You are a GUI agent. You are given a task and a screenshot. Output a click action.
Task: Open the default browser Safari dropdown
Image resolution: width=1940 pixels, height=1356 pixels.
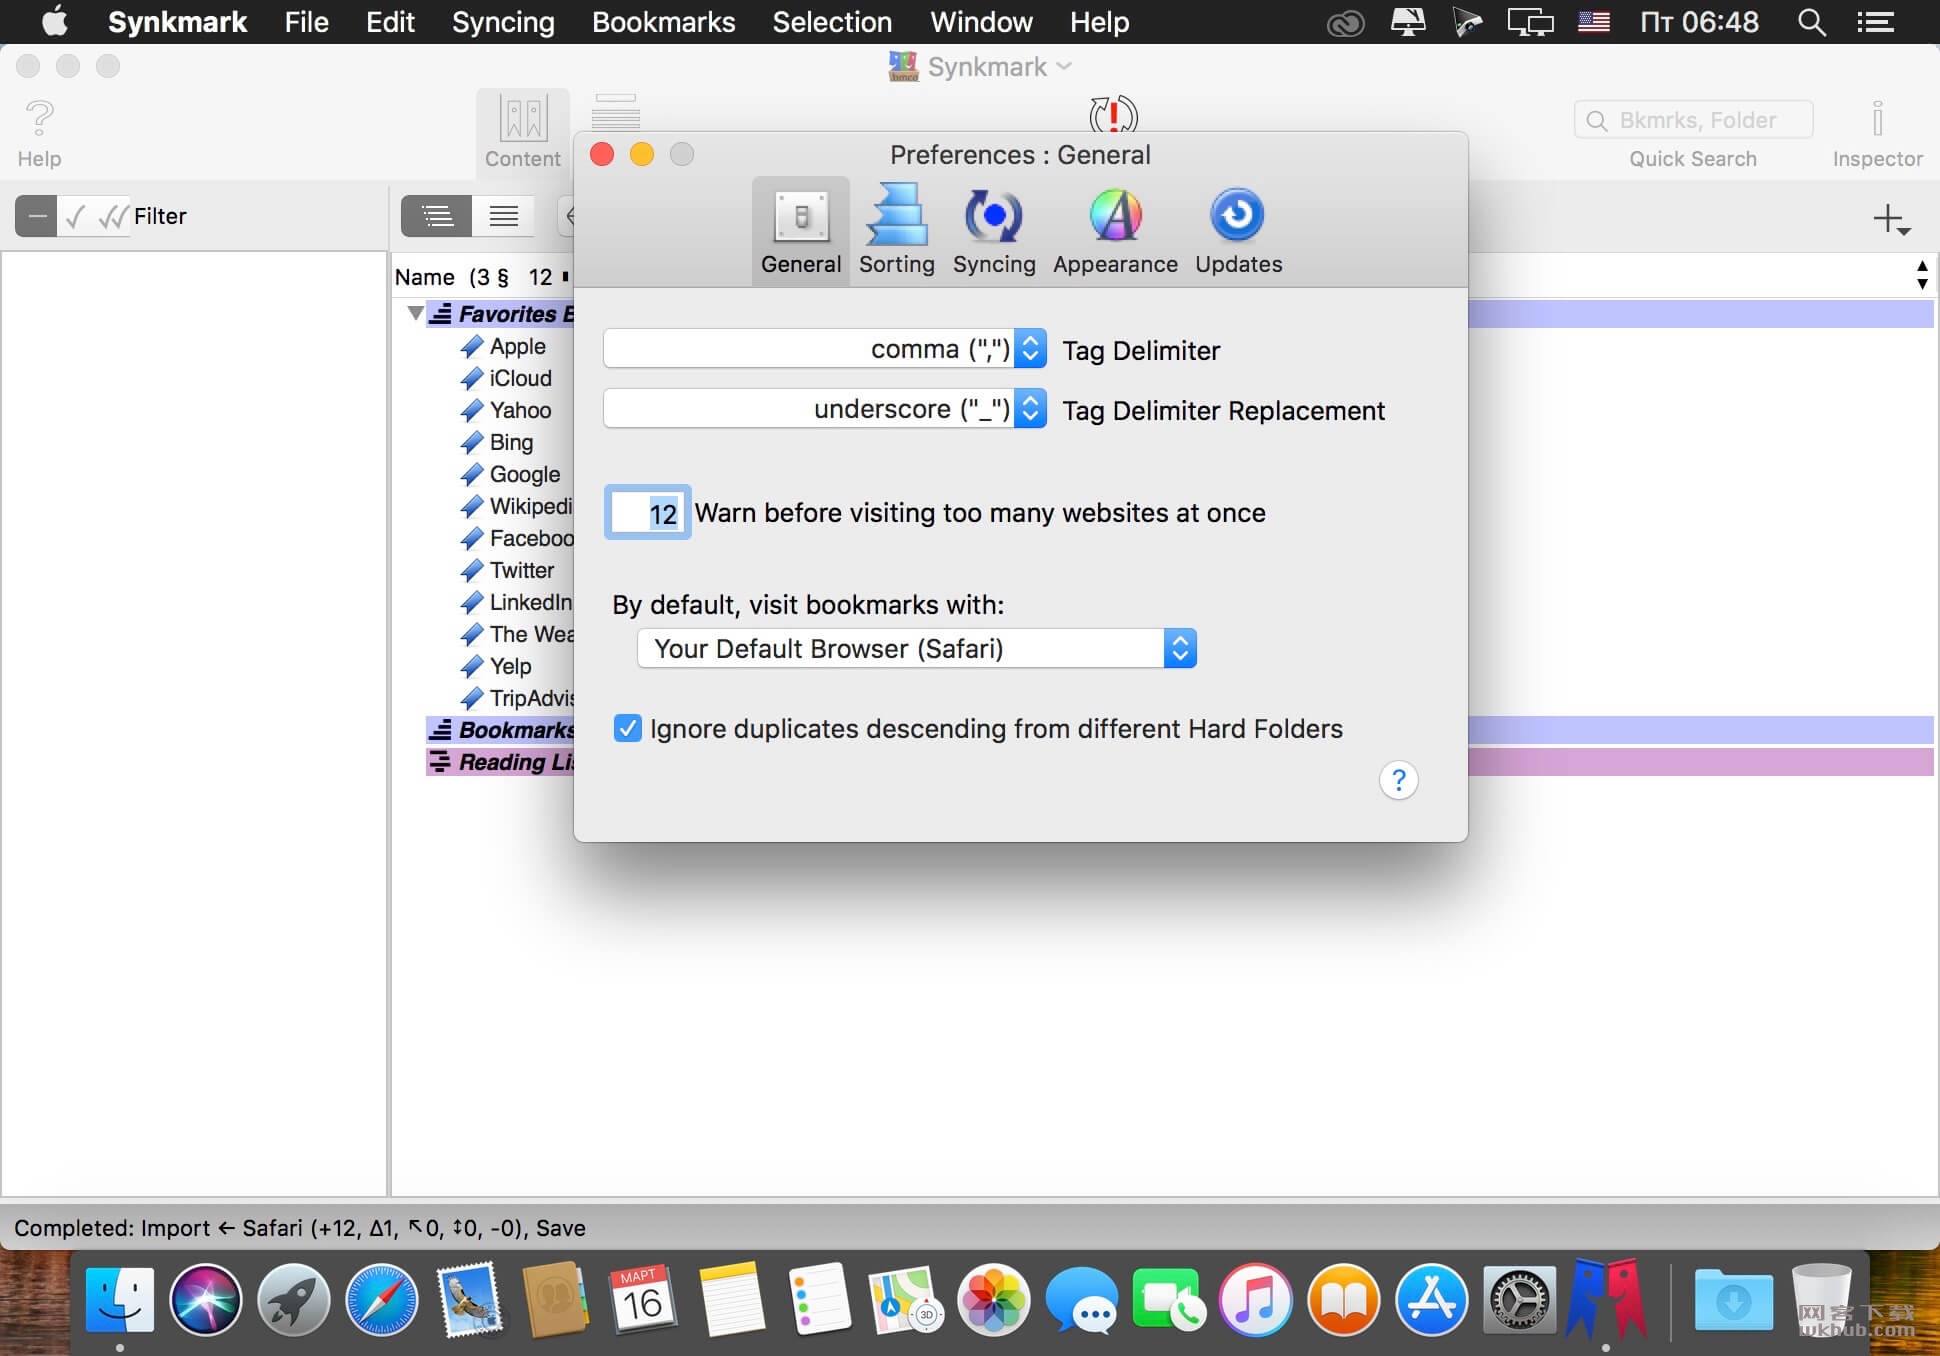click(917, 649)
